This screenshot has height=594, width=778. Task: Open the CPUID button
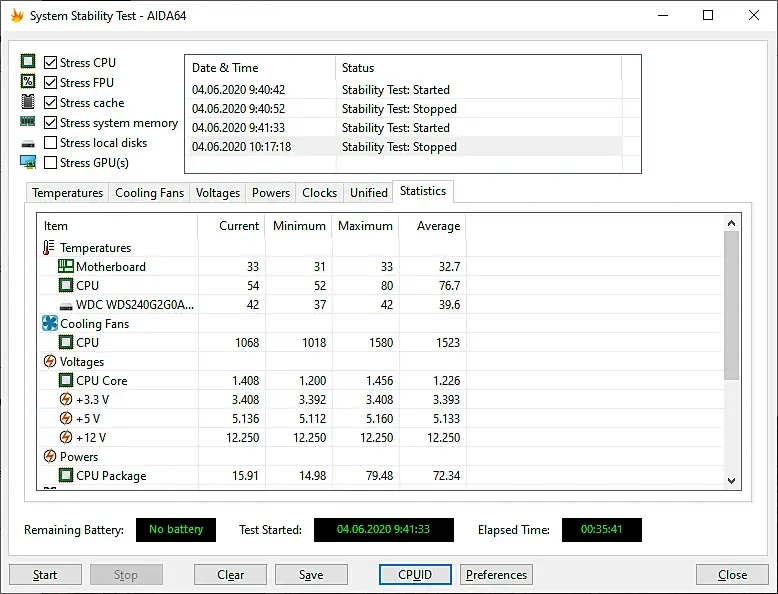pyautogui.click(x=415, y=575)
